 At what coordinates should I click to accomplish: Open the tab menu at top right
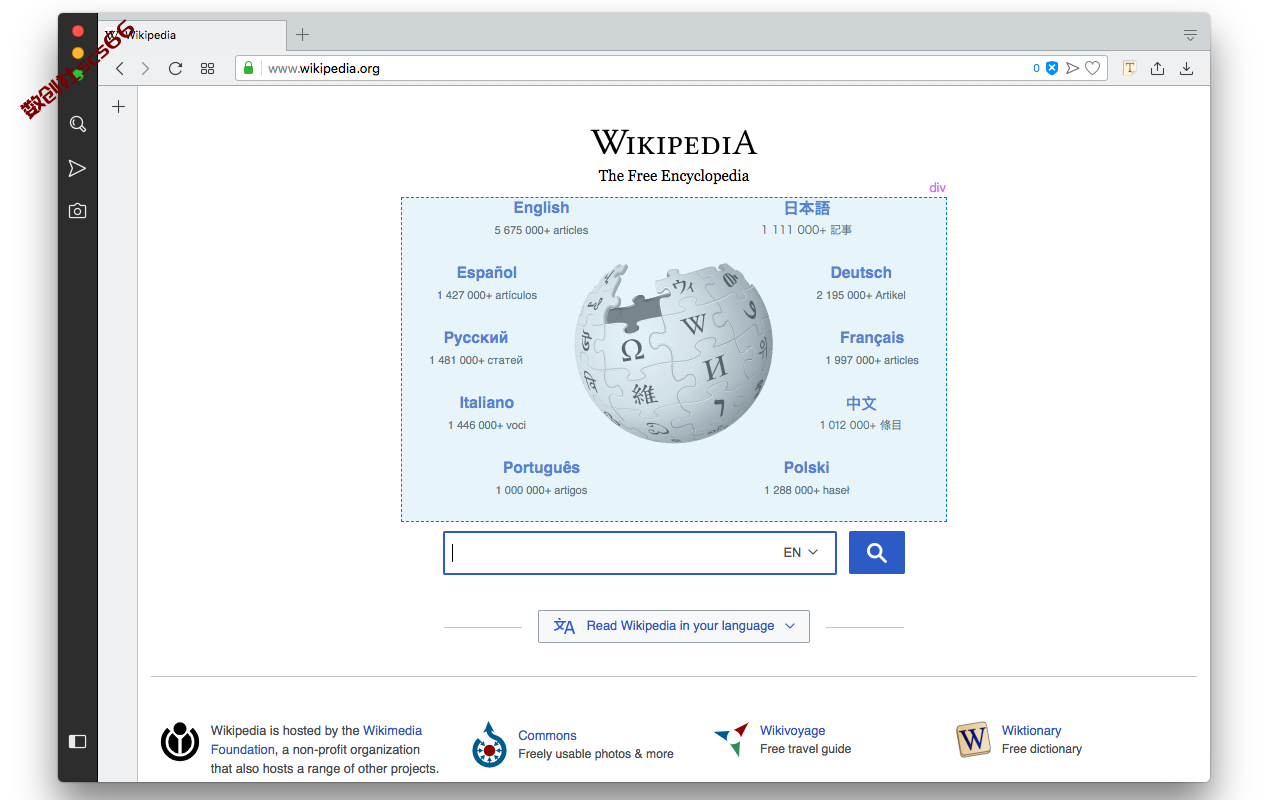(x=1190, y=35)
